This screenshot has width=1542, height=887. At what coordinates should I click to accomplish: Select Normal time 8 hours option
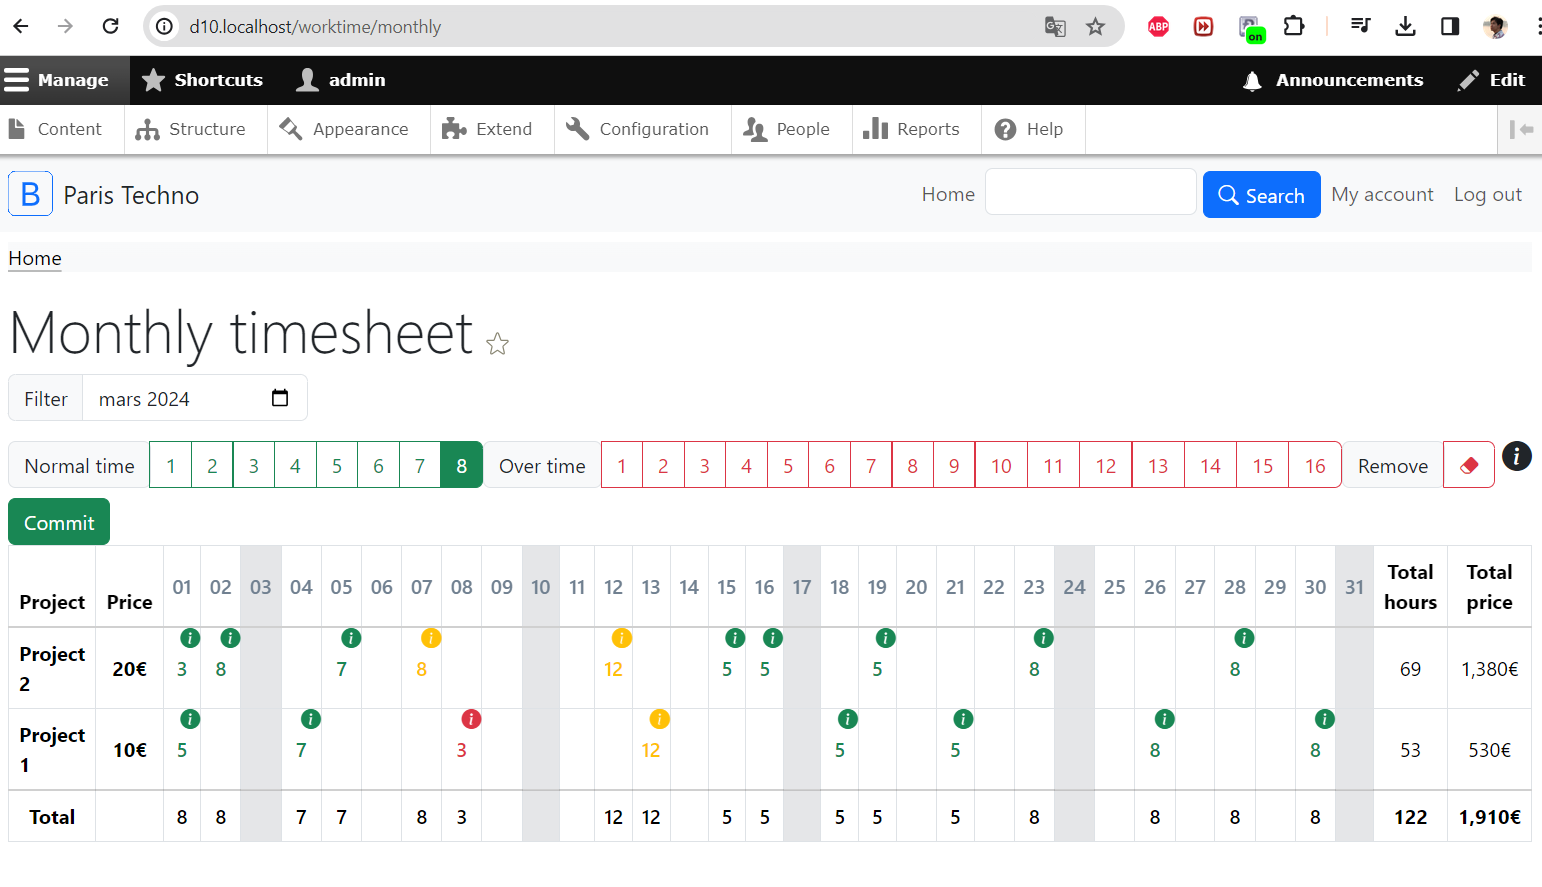coord(461,466)
